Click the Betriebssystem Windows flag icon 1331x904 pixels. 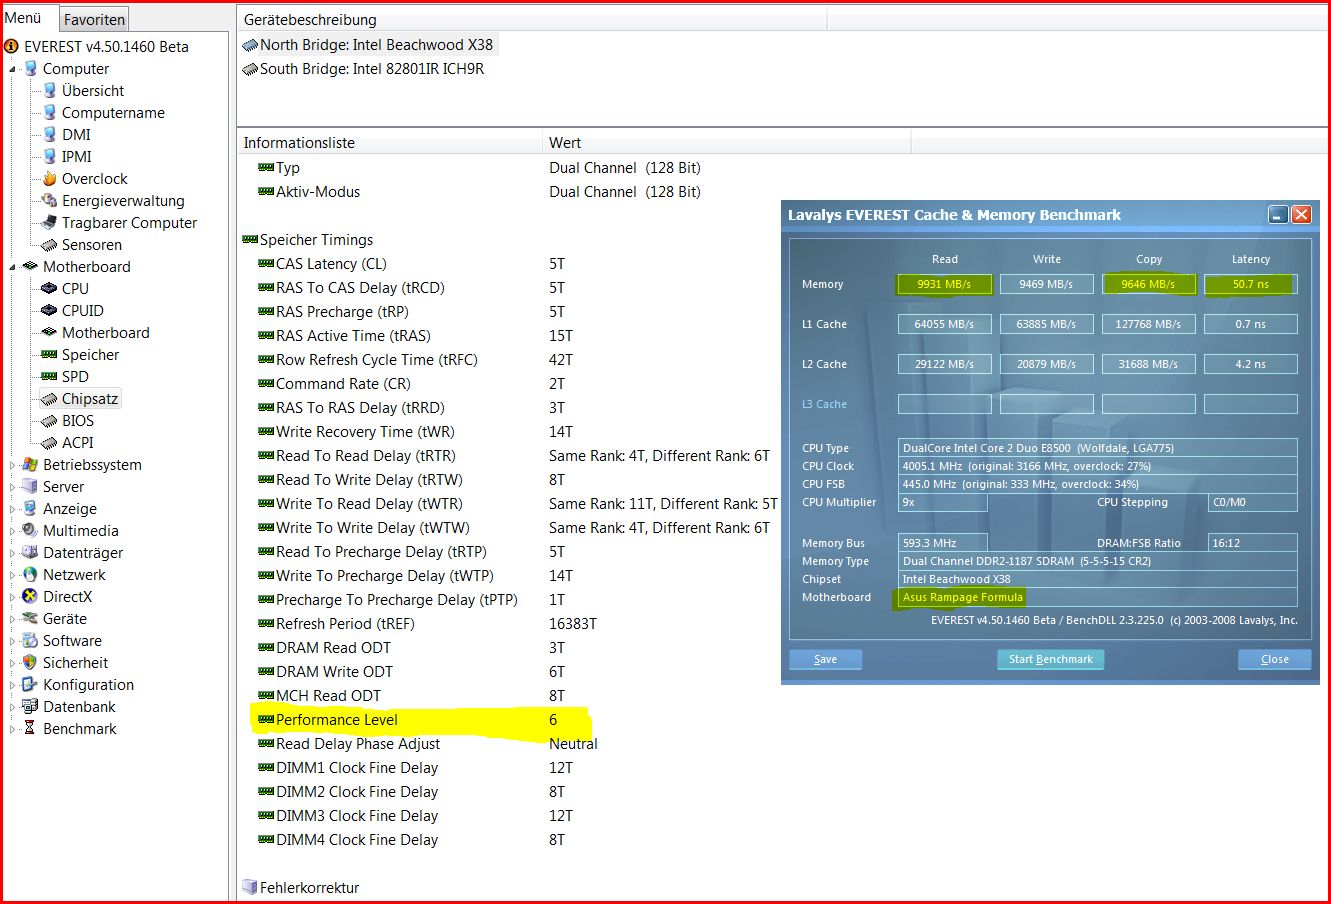[x=30, y=464]
